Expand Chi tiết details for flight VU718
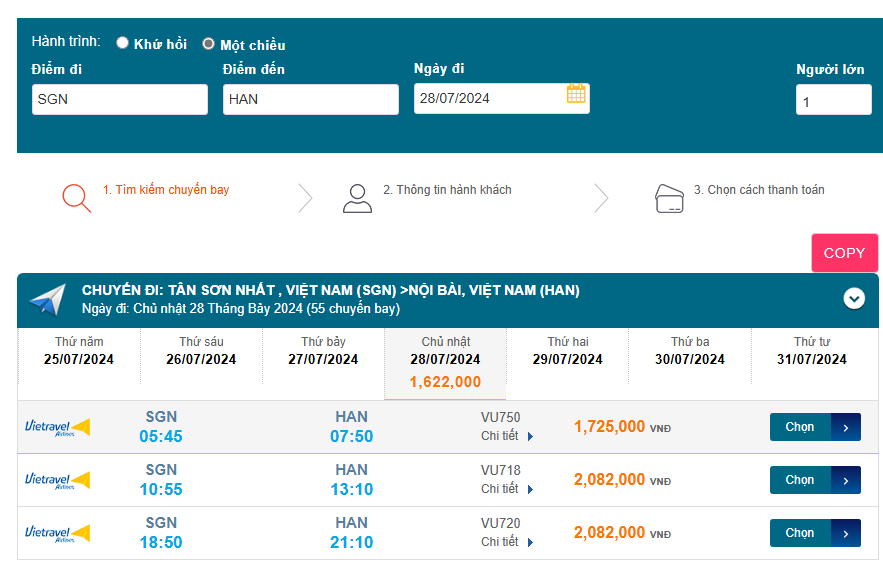883x569 pixels. (507, 489)
